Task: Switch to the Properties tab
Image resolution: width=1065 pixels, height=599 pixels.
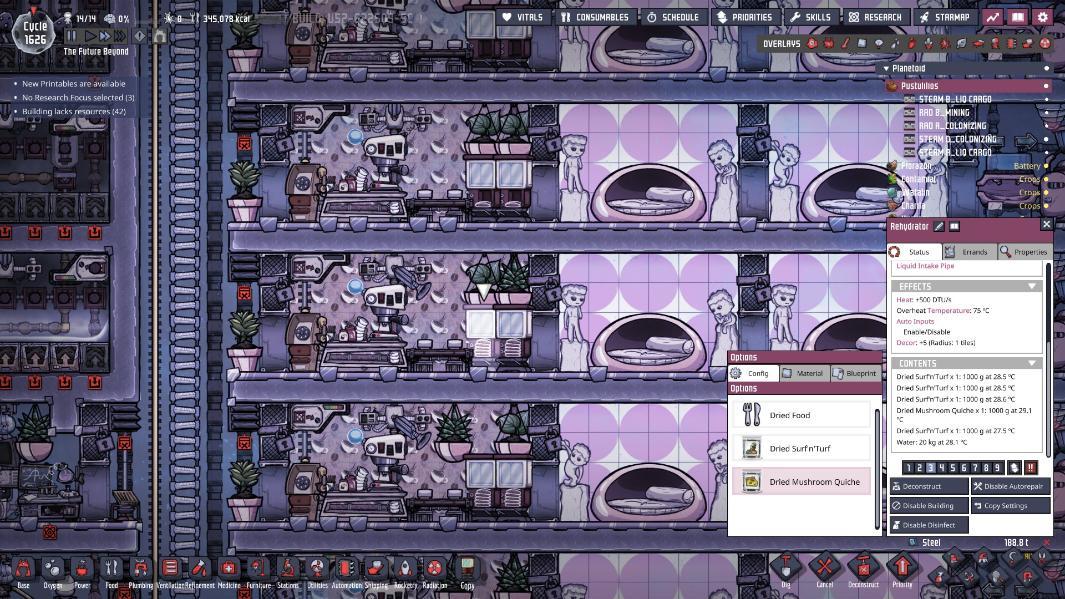Action: click(1024, 252)
